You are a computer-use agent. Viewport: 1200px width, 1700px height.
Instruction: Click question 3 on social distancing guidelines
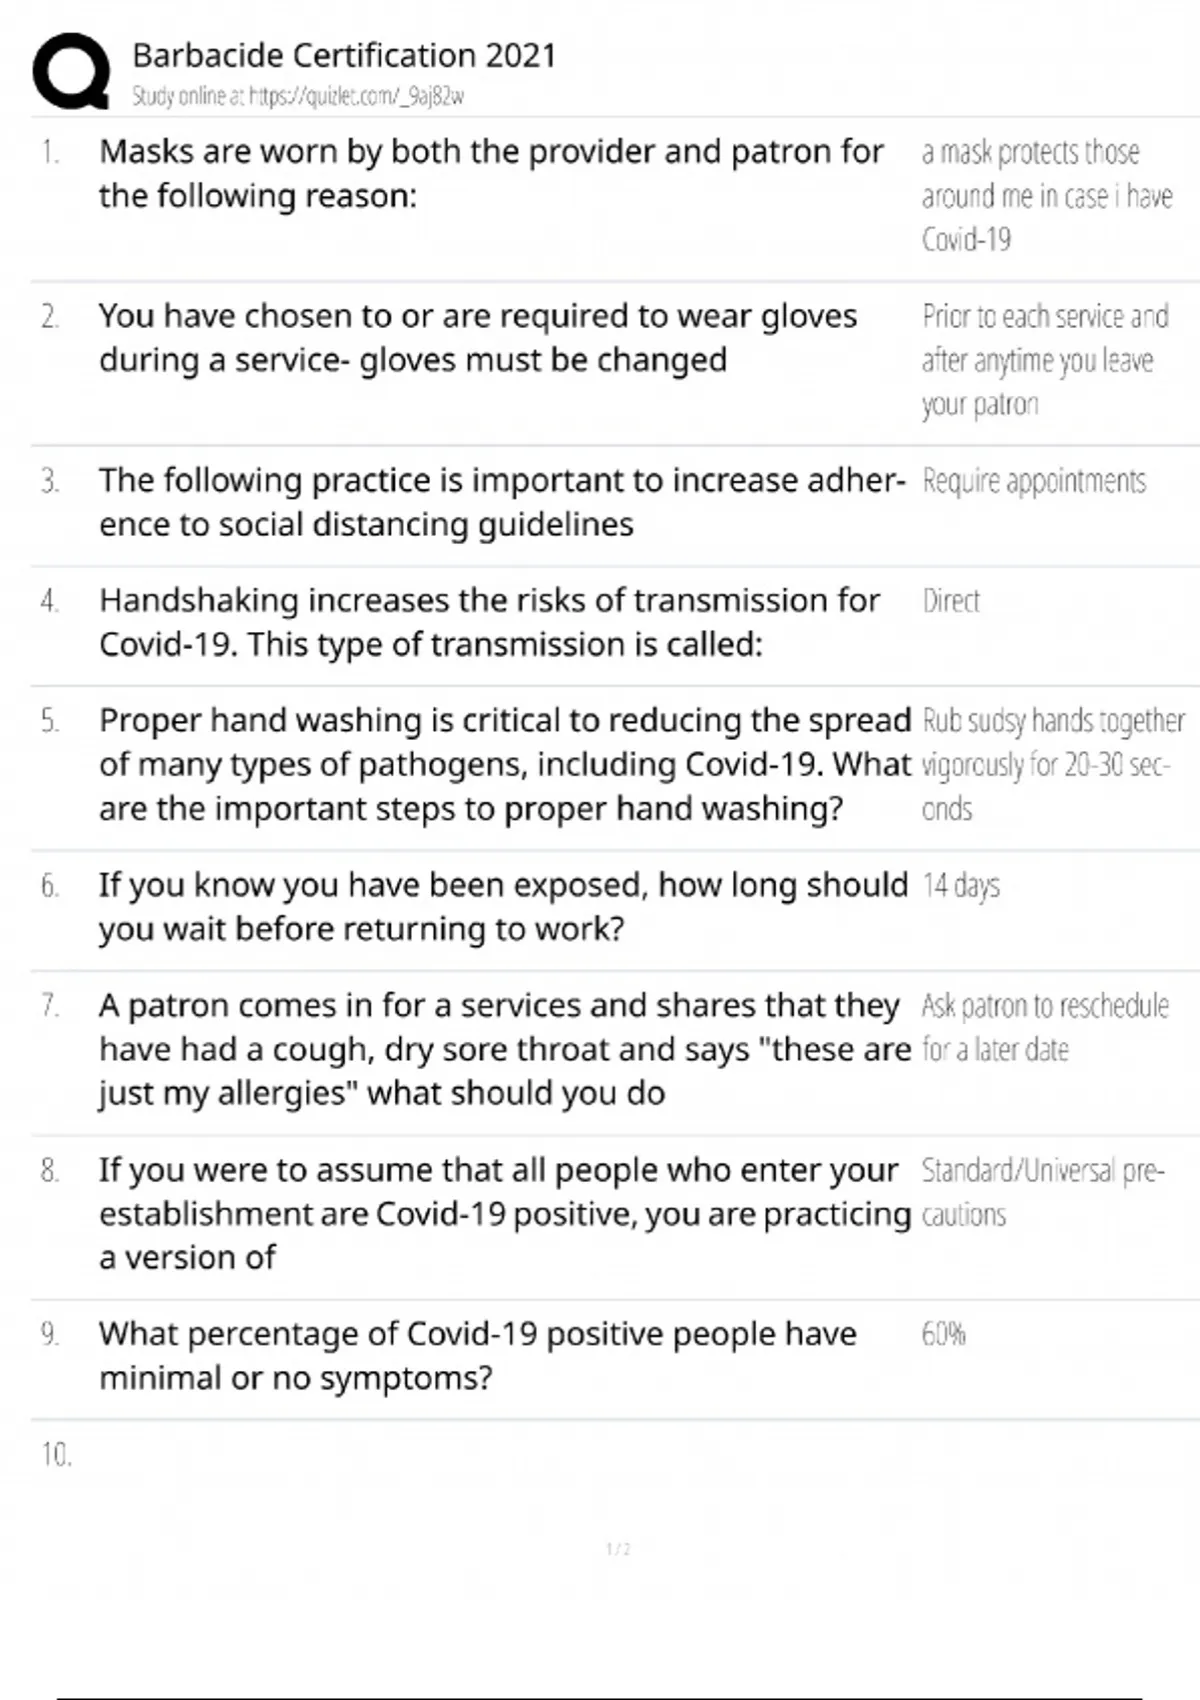tap(502, 502)
